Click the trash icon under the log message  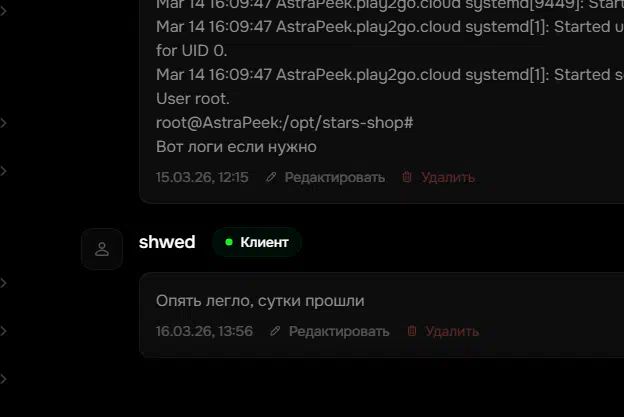click(407, 177)
